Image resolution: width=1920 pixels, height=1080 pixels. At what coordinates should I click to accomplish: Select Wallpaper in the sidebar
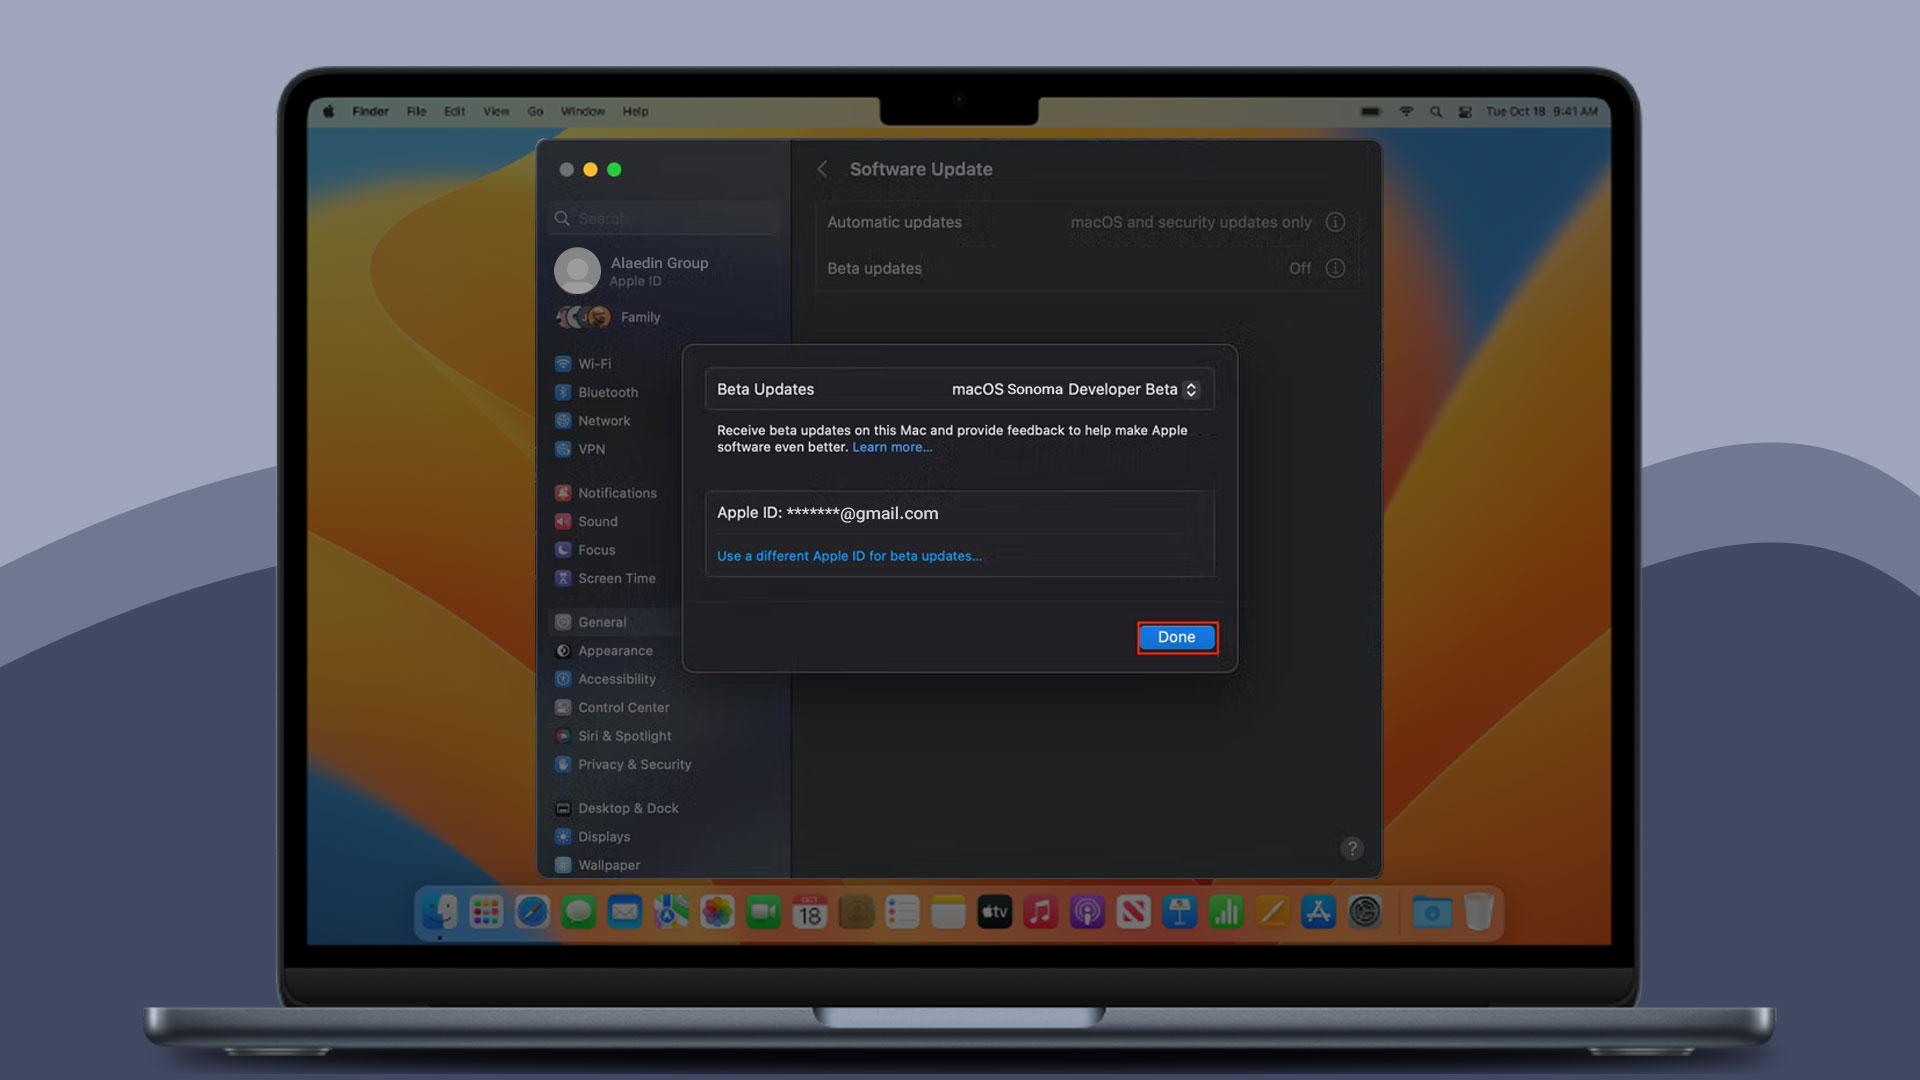pyautogui.click(x=598, y=865)
